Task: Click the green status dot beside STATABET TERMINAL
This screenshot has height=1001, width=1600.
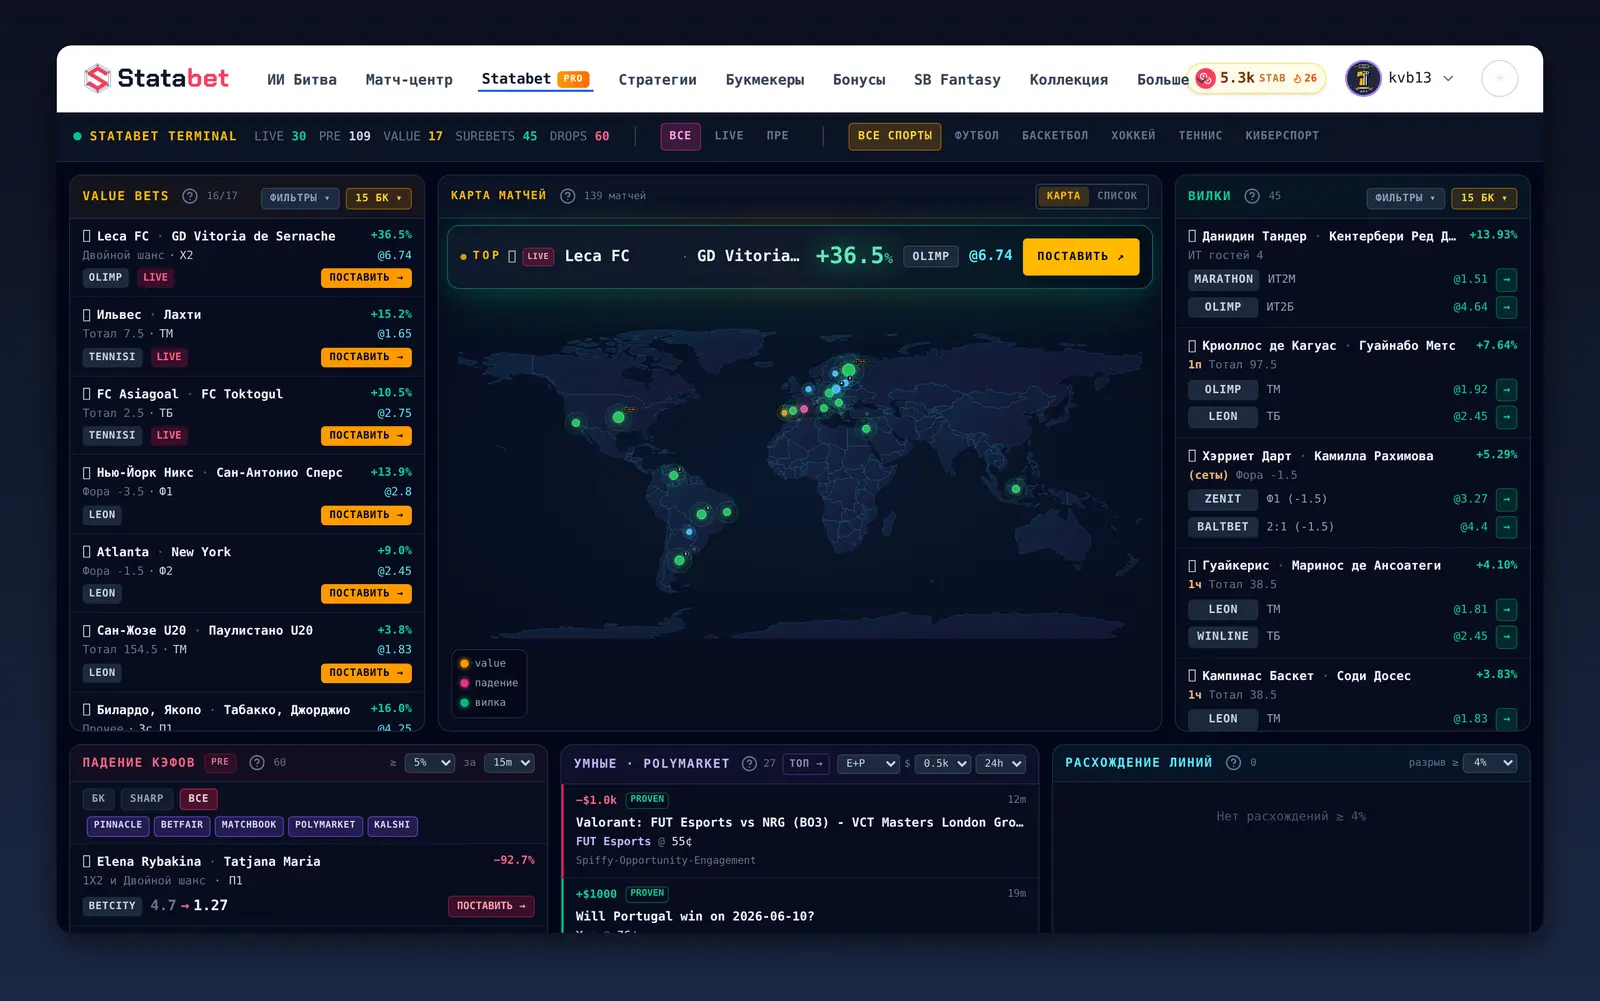Action: point(77,136)
